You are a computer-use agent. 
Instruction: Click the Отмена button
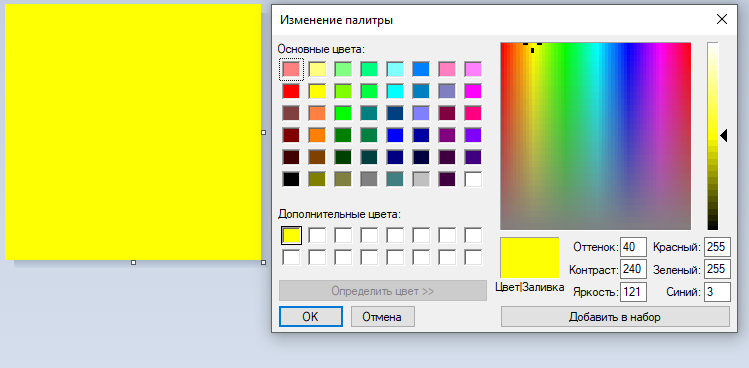383,317
